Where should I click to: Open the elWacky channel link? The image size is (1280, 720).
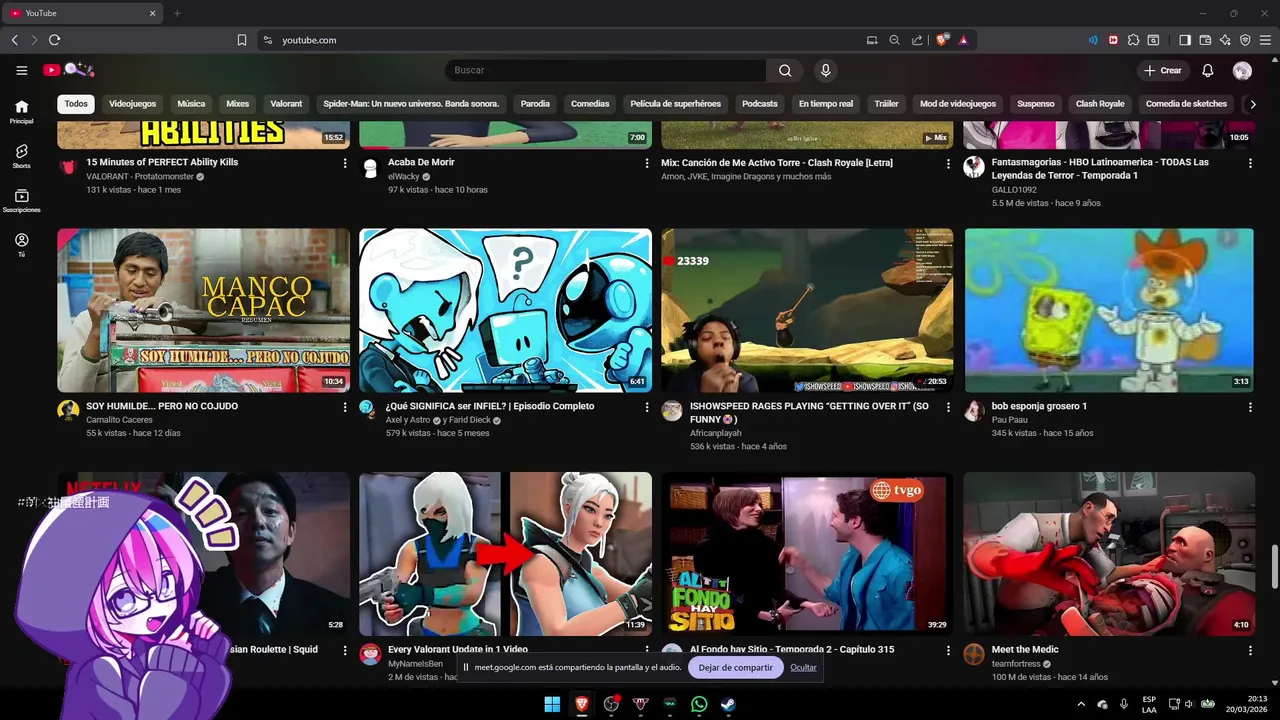point(405,176)
